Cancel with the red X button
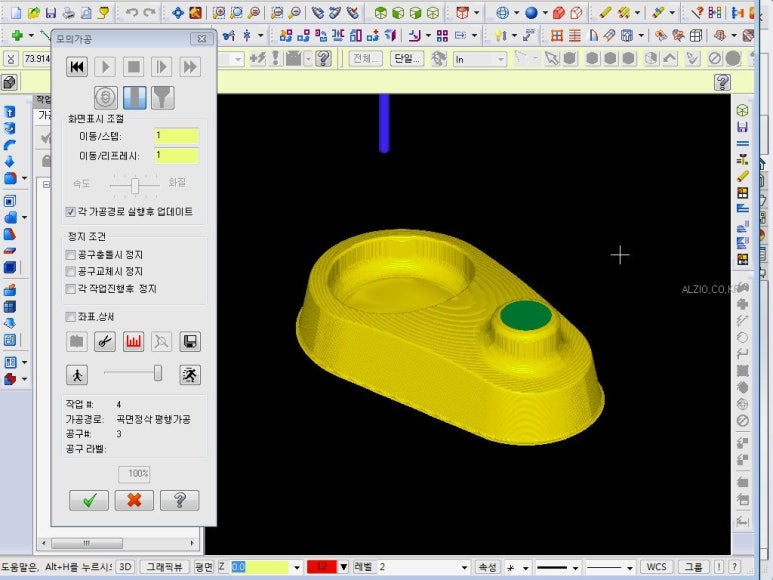The image size is (773, 580). [134, 500]
